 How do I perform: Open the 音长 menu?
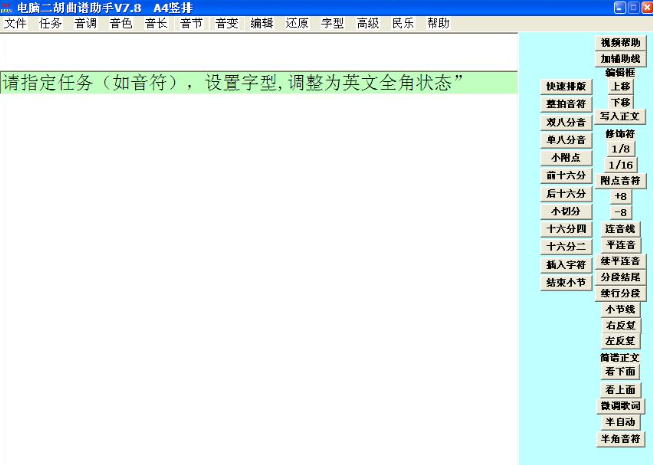(156, 23)
